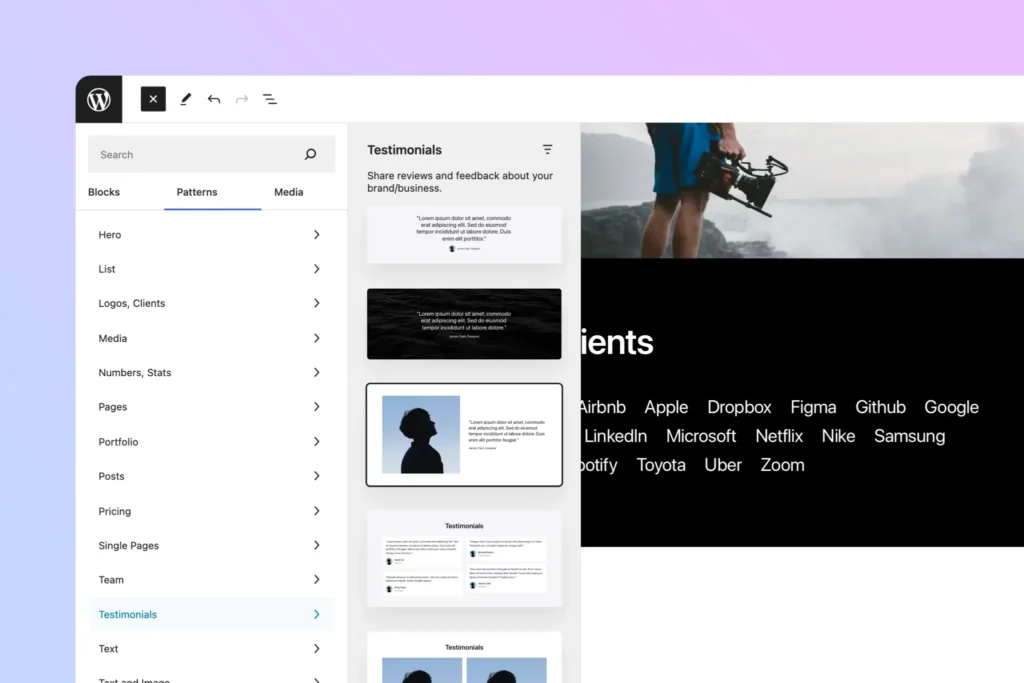Click the Testimonials panel heading
Image resolution: width=1024 pixels, height=683 pixels.
[404, 150]
